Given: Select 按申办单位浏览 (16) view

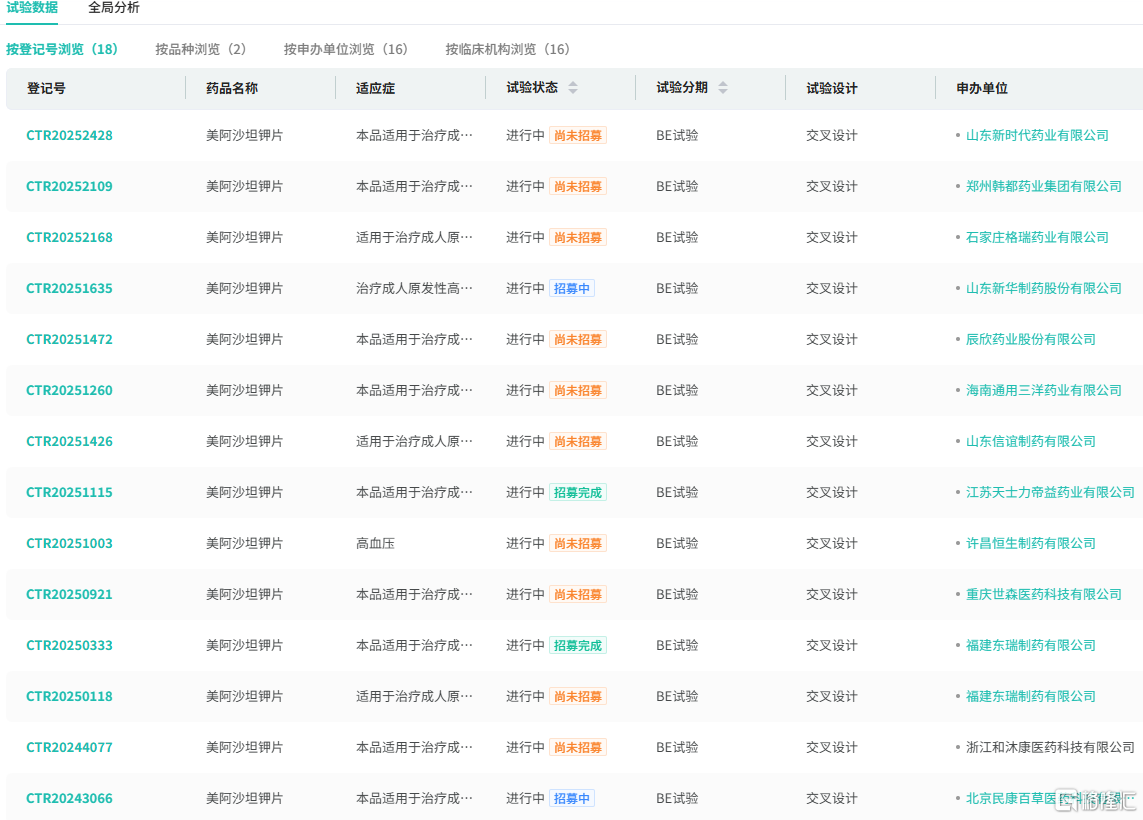Looking at the screenshot, I should 346,50.
